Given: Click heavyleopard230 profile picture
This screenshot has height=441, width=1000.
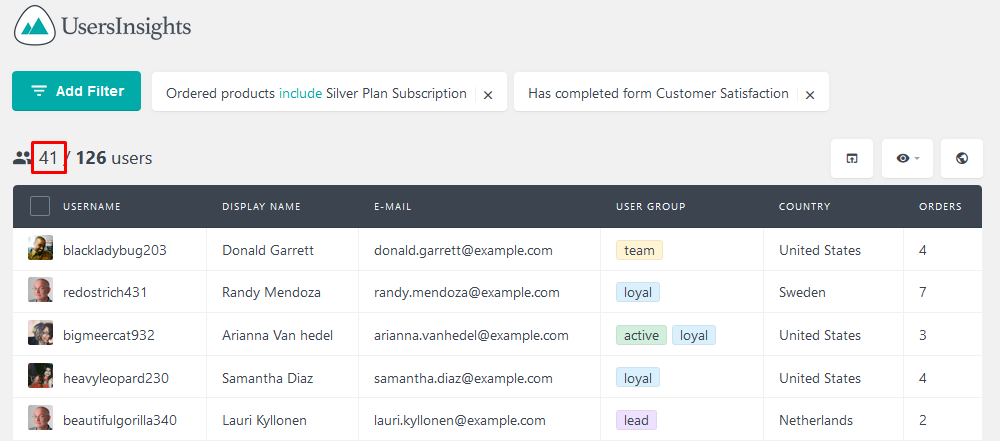Looking at the screenshot, I should (40, 375).
